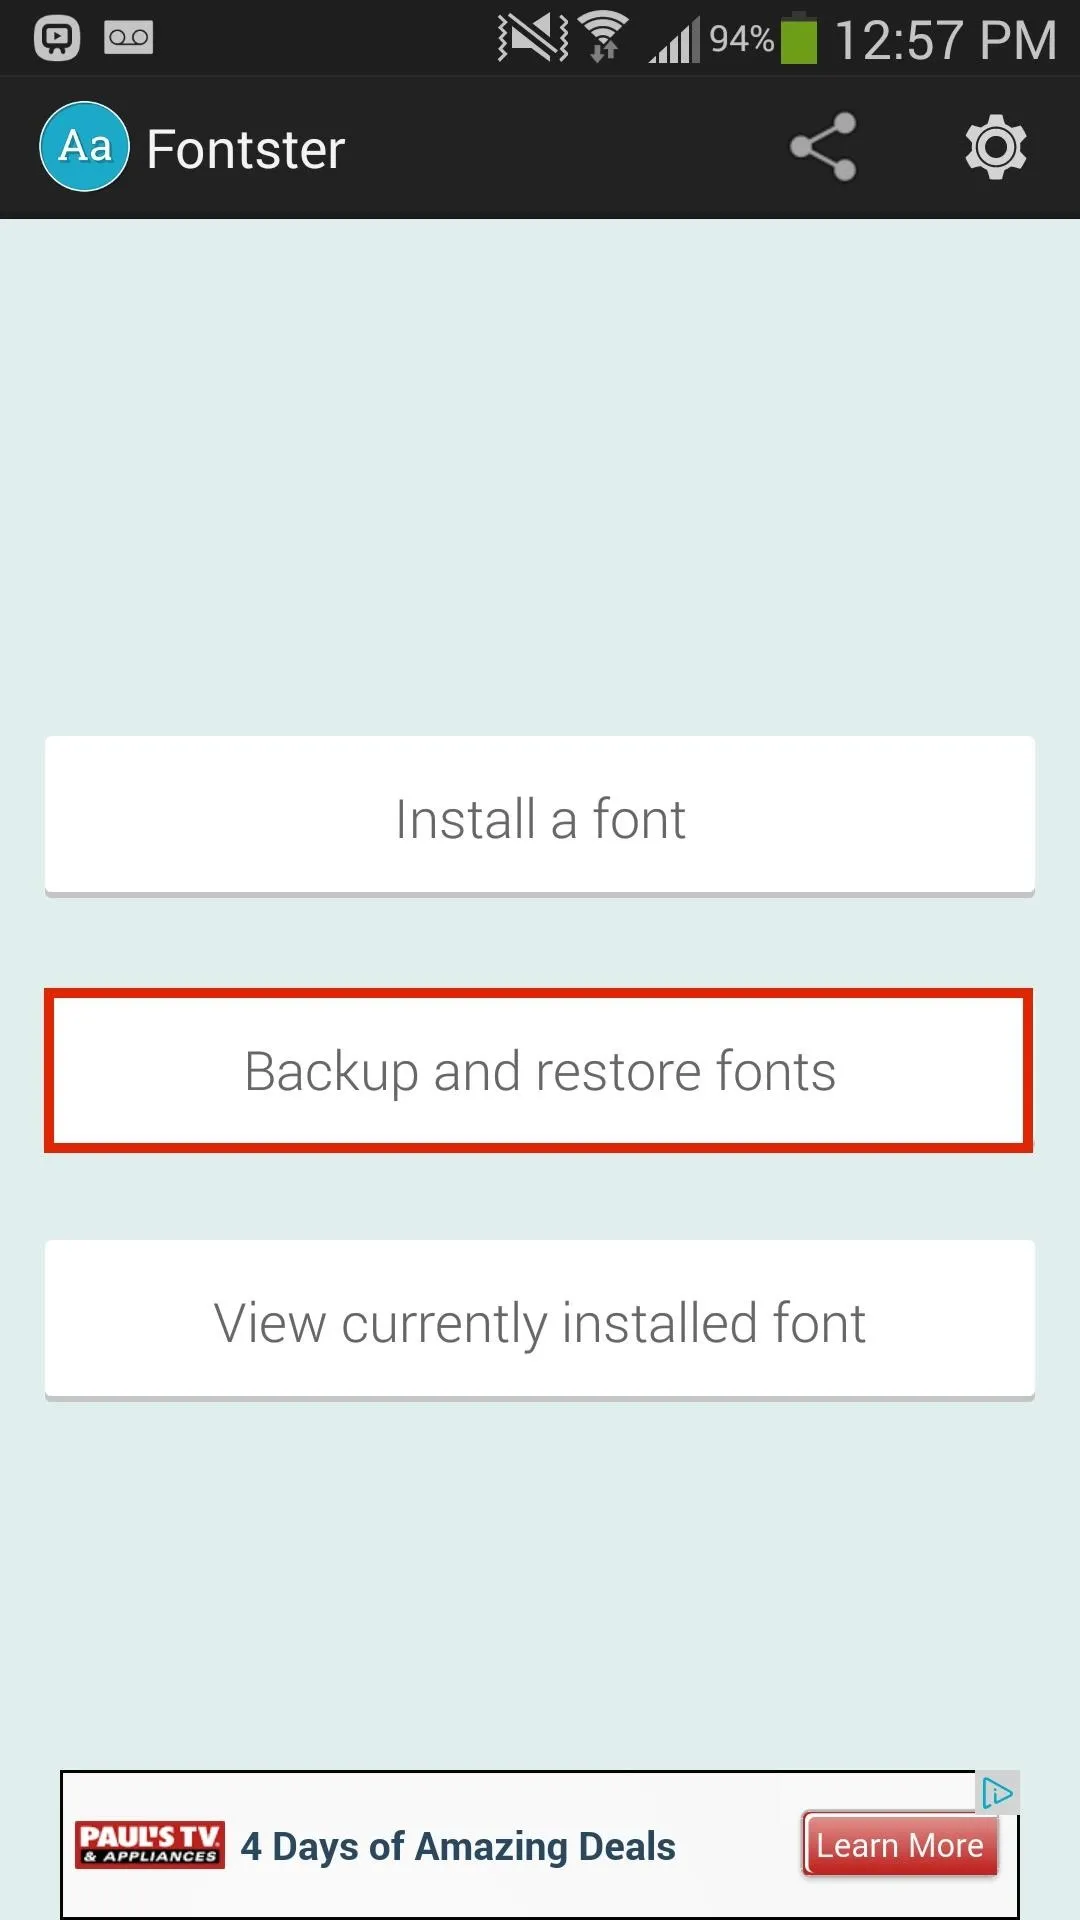The image size is (1080, 1920).
Task: Tap the Fontster Aa app logo
Action: point(84,147)
